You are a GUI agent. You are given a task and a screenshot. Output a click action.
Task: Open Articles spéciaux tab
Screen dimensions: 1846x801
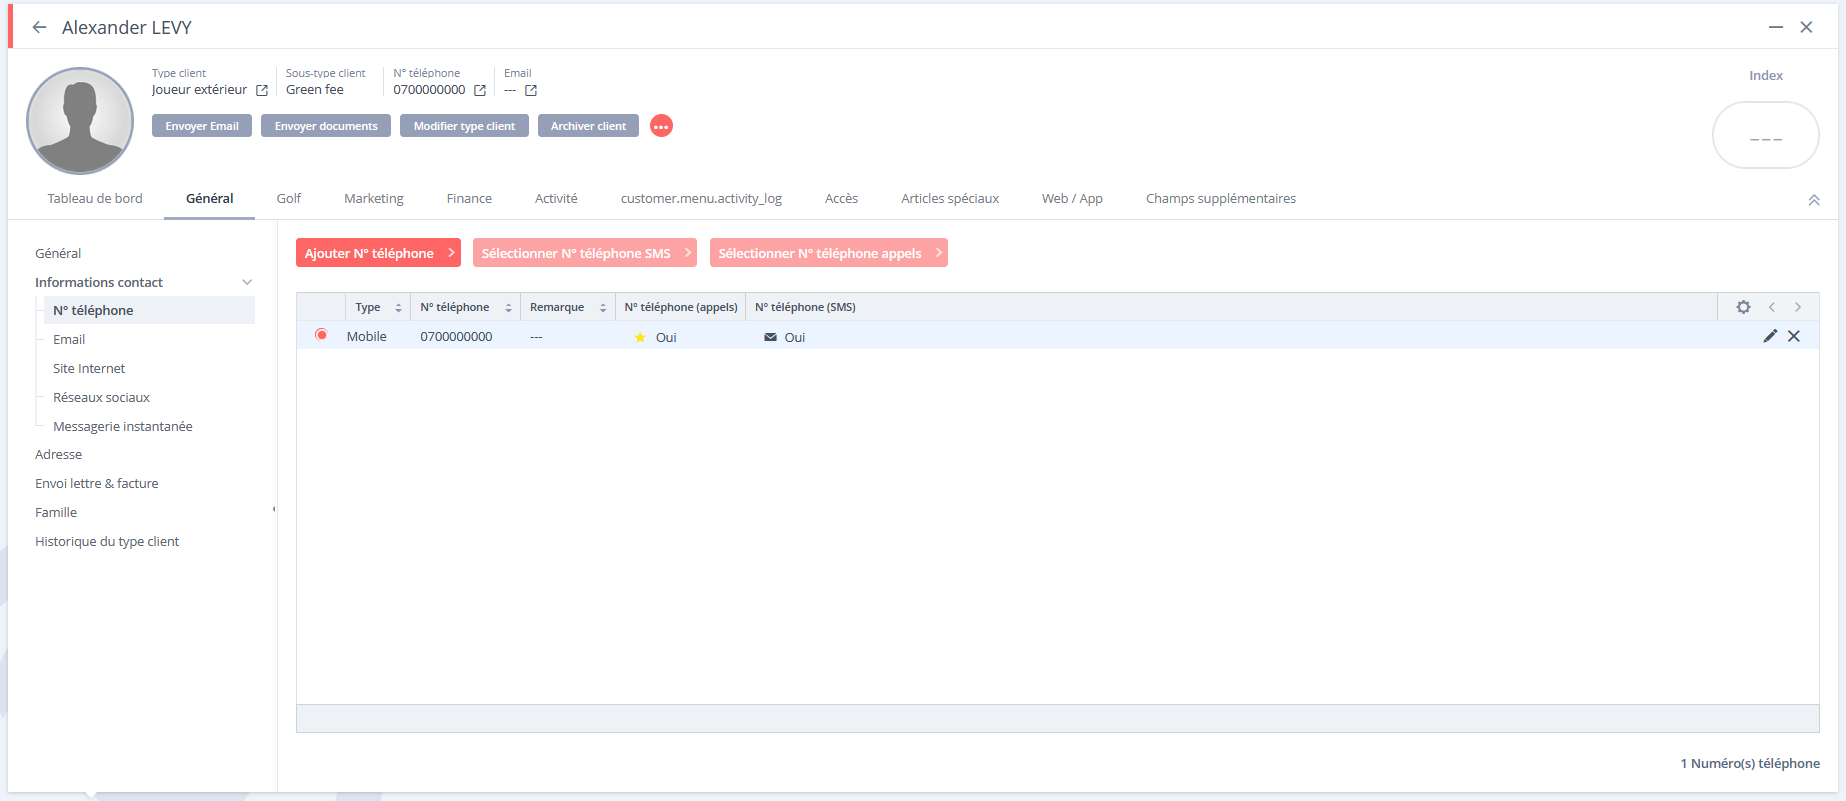click(950, 199)
